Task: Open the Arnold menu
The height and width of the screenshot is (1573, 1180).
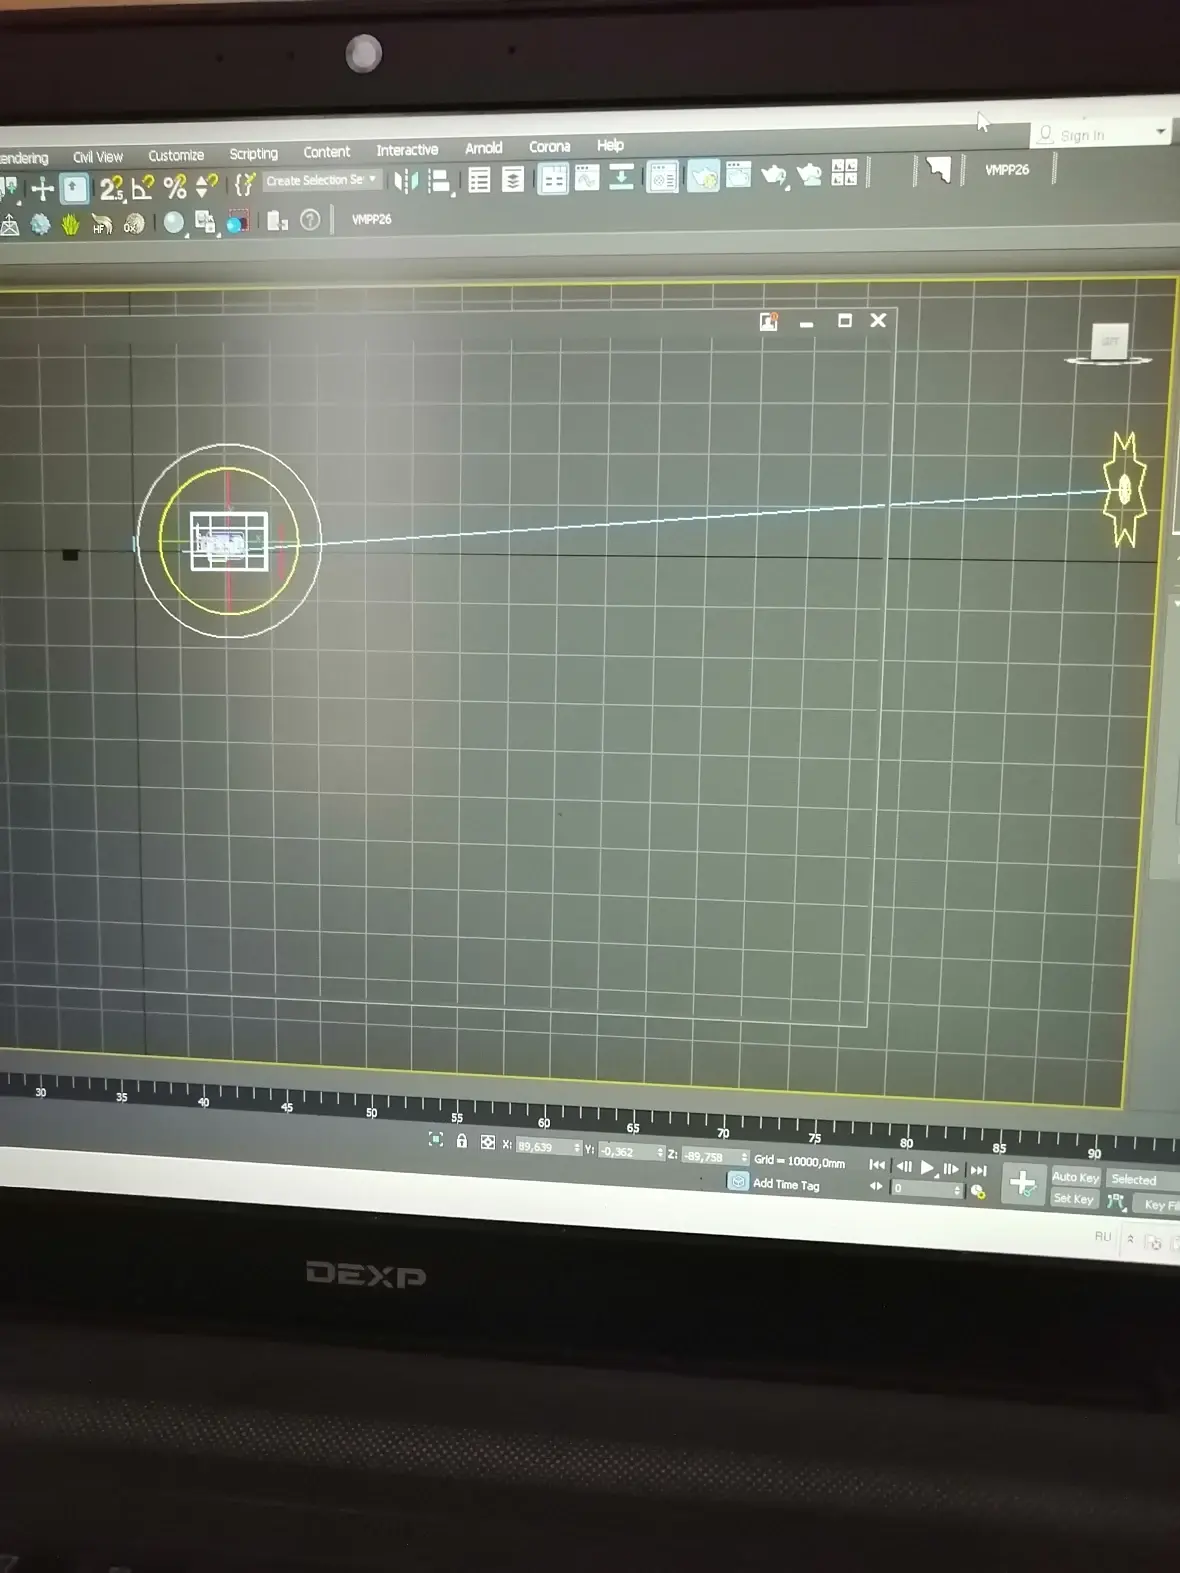Action: [x=483, y=148]
